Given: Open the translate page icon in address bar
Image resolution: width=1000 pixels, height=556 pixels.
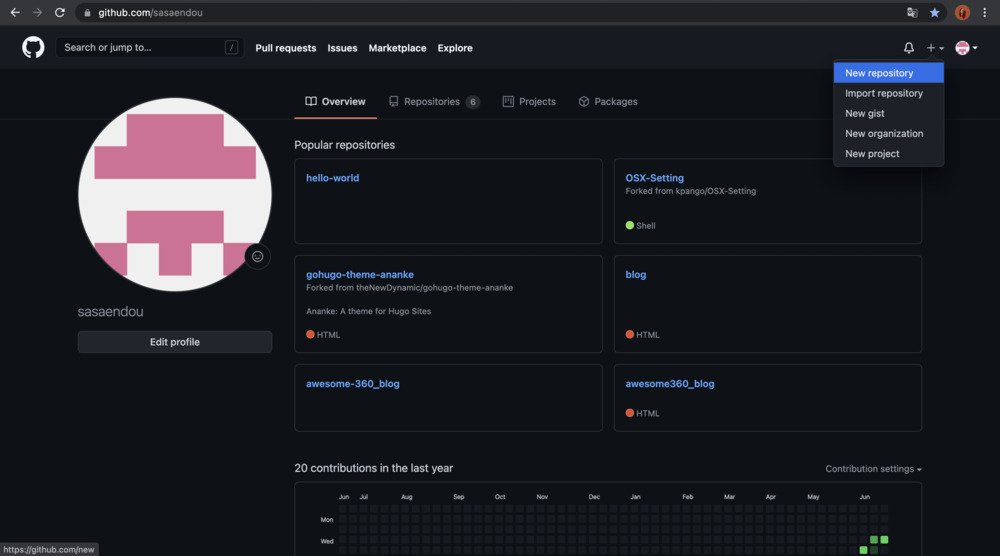Looking at the screenshot, I should (x=912, y=12).
